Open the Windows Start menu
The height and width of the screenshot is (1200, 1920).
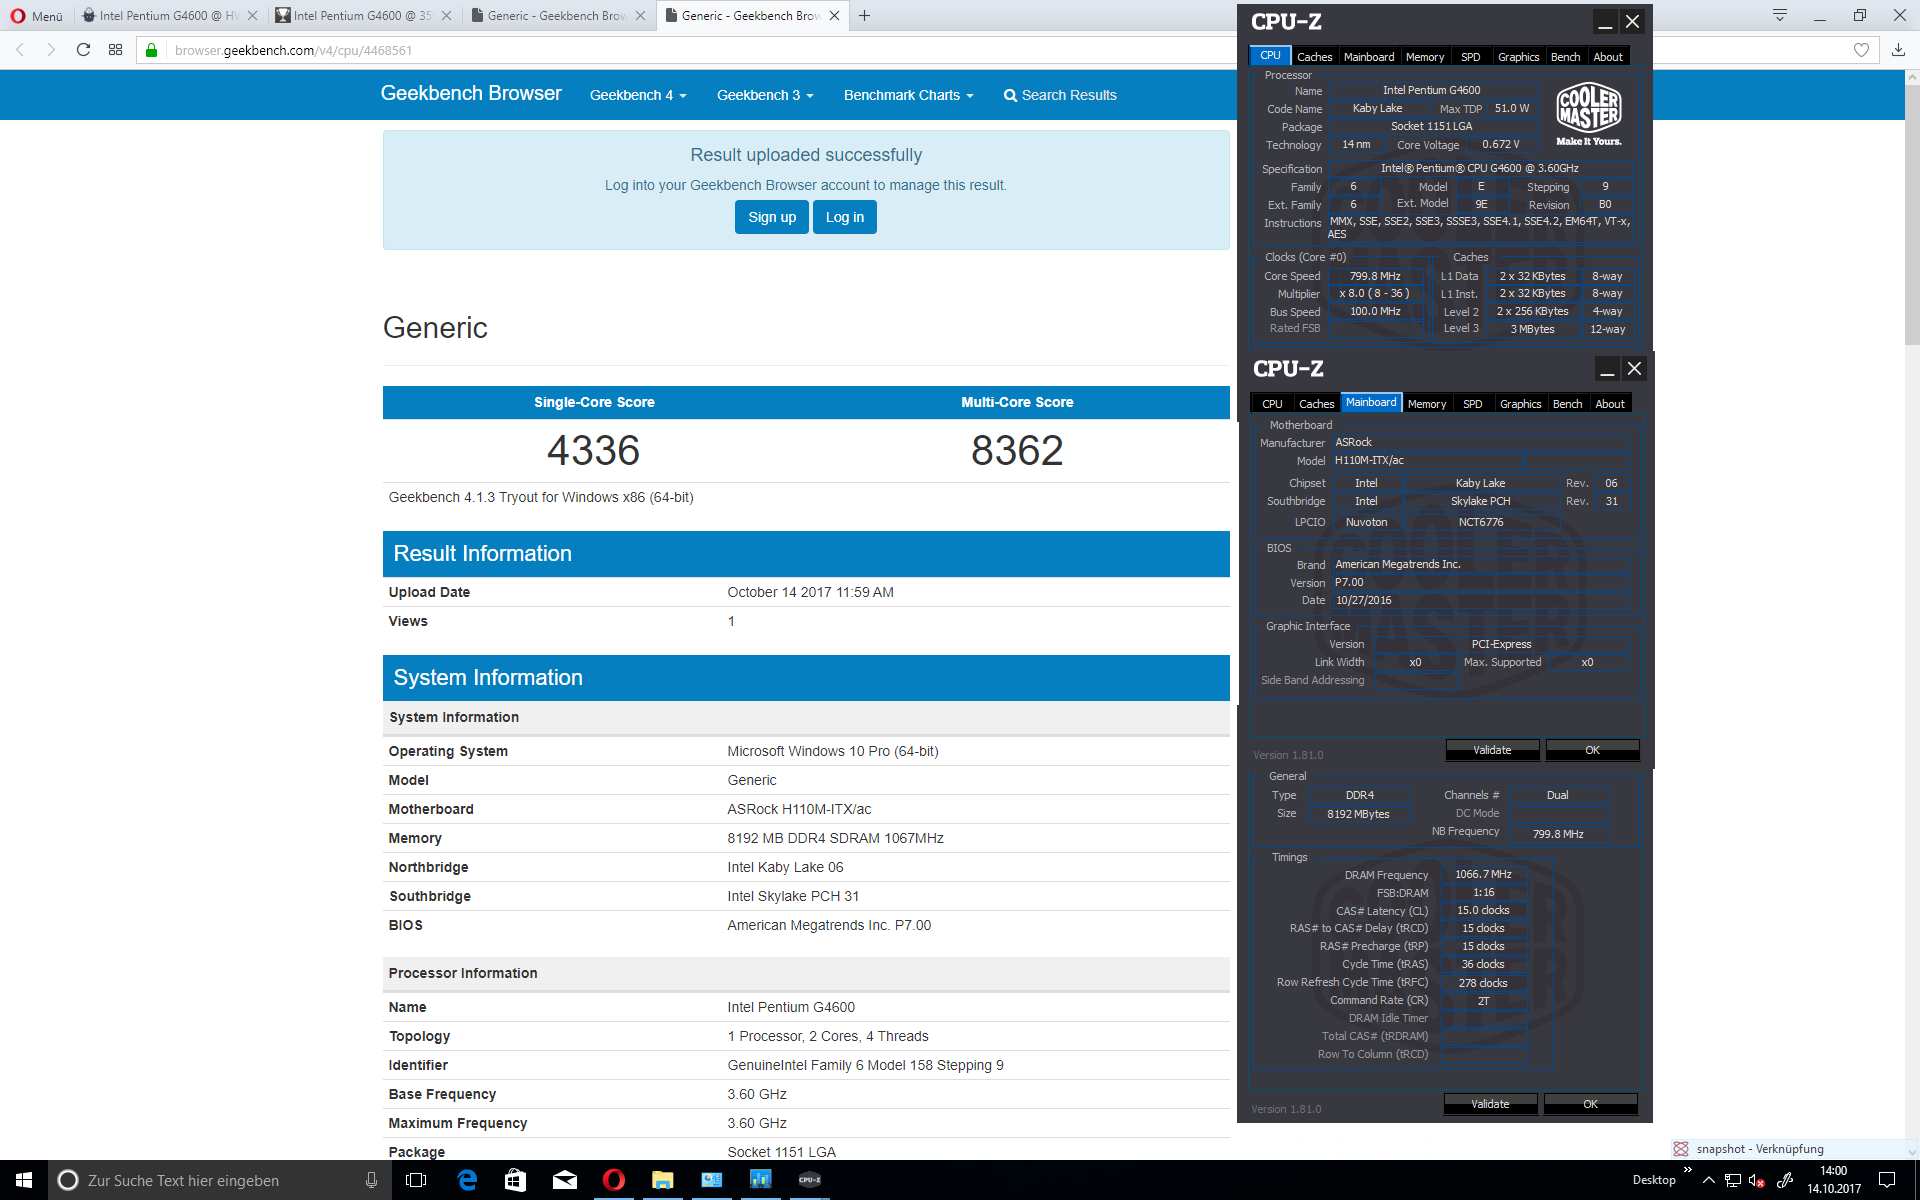coord(24,1180)
